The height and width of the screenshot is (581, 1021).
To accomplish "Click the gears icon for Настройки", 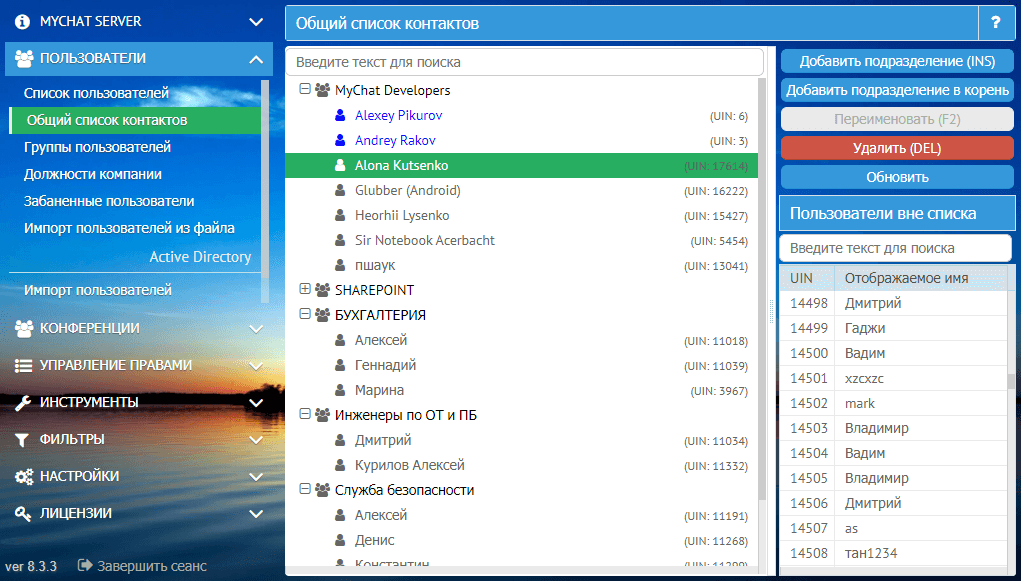I will click(23, 476).
